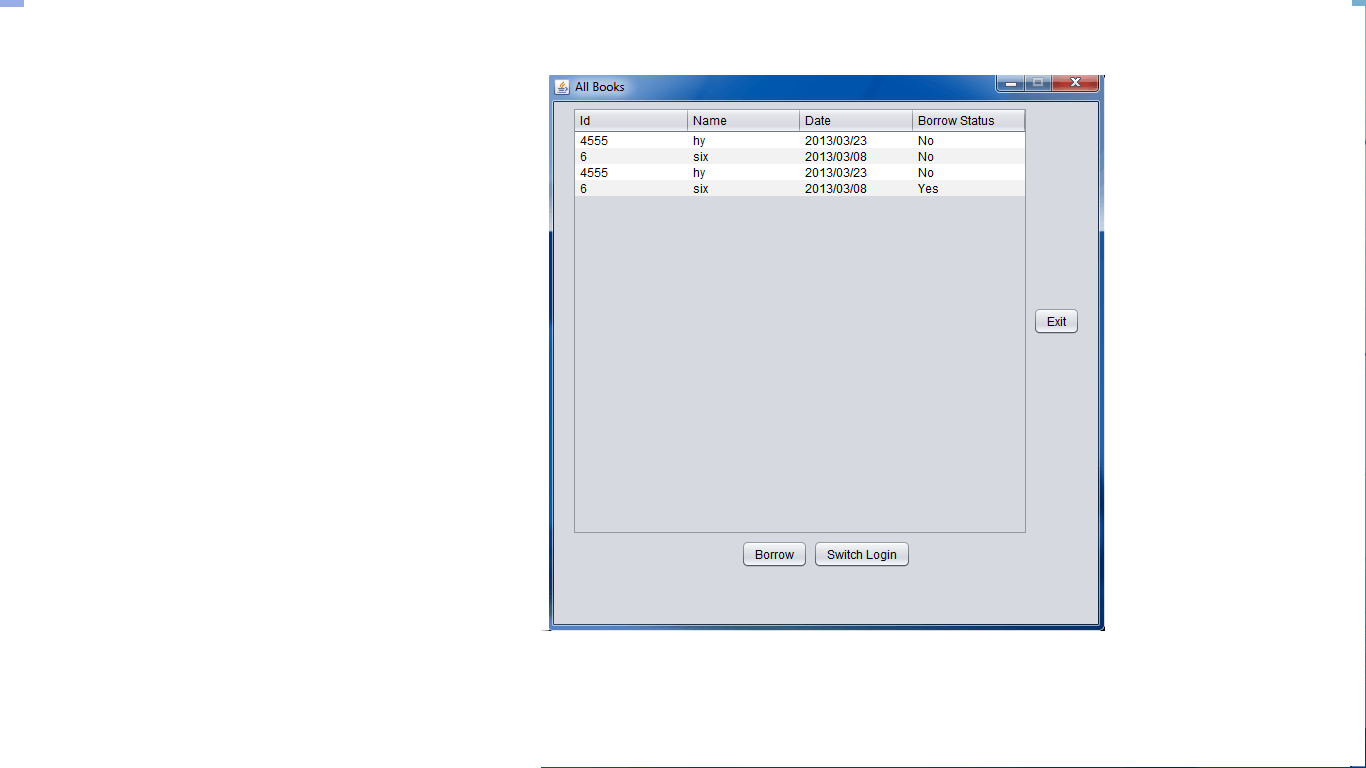Click the Switch Login button
Screen dimensions: 1366x768
point(862,554)
